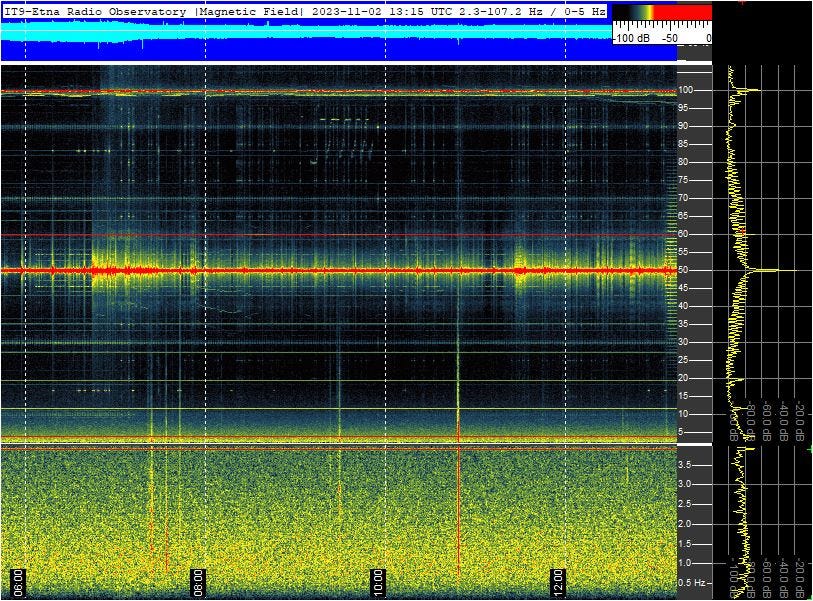Viewport: 813px width, 601px height.
Task: Click the 'Magnetic Field' title label
Action: pyautogui.click(x=250, y=11)
